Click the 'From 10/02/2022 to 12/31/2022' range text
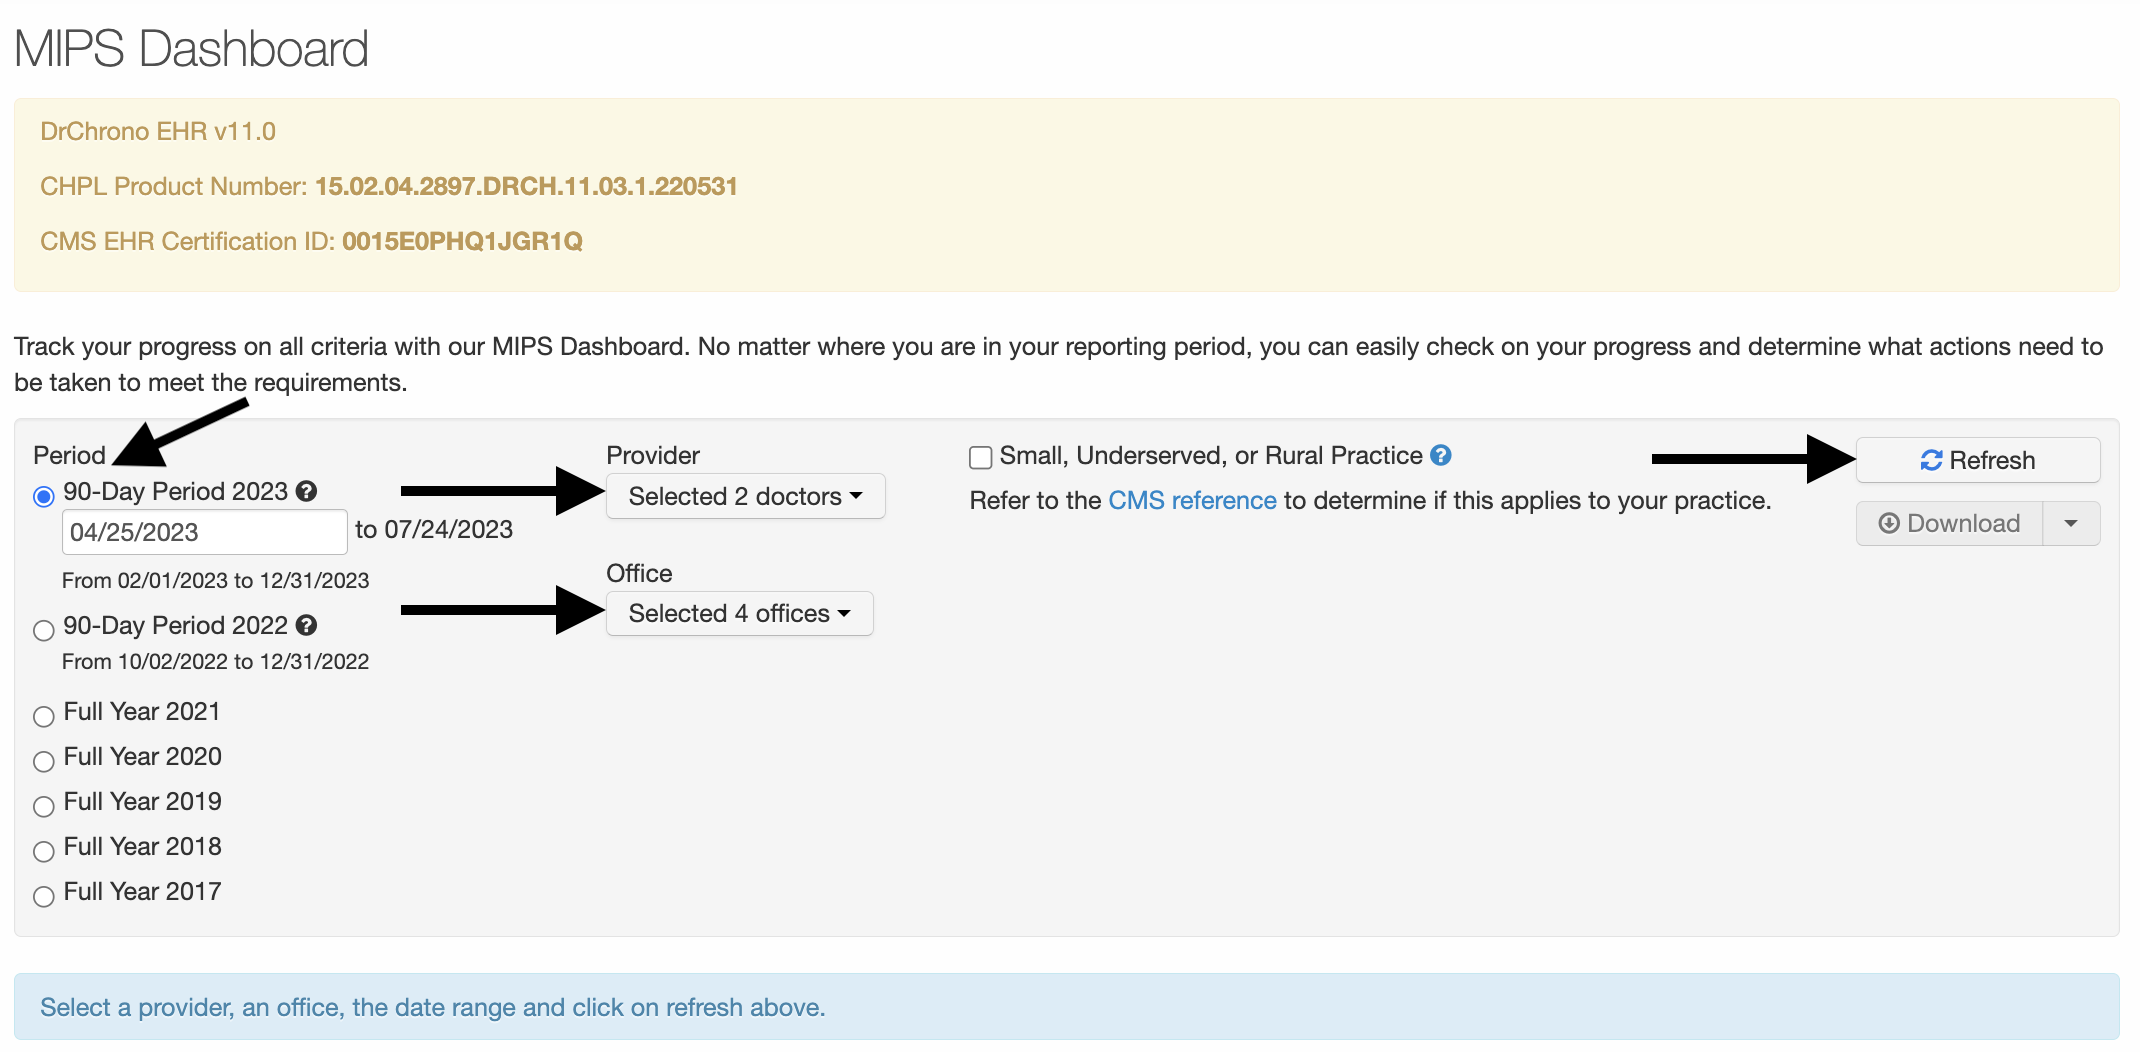Viewport: 2140px width, 1052px height. coord(216,661)
